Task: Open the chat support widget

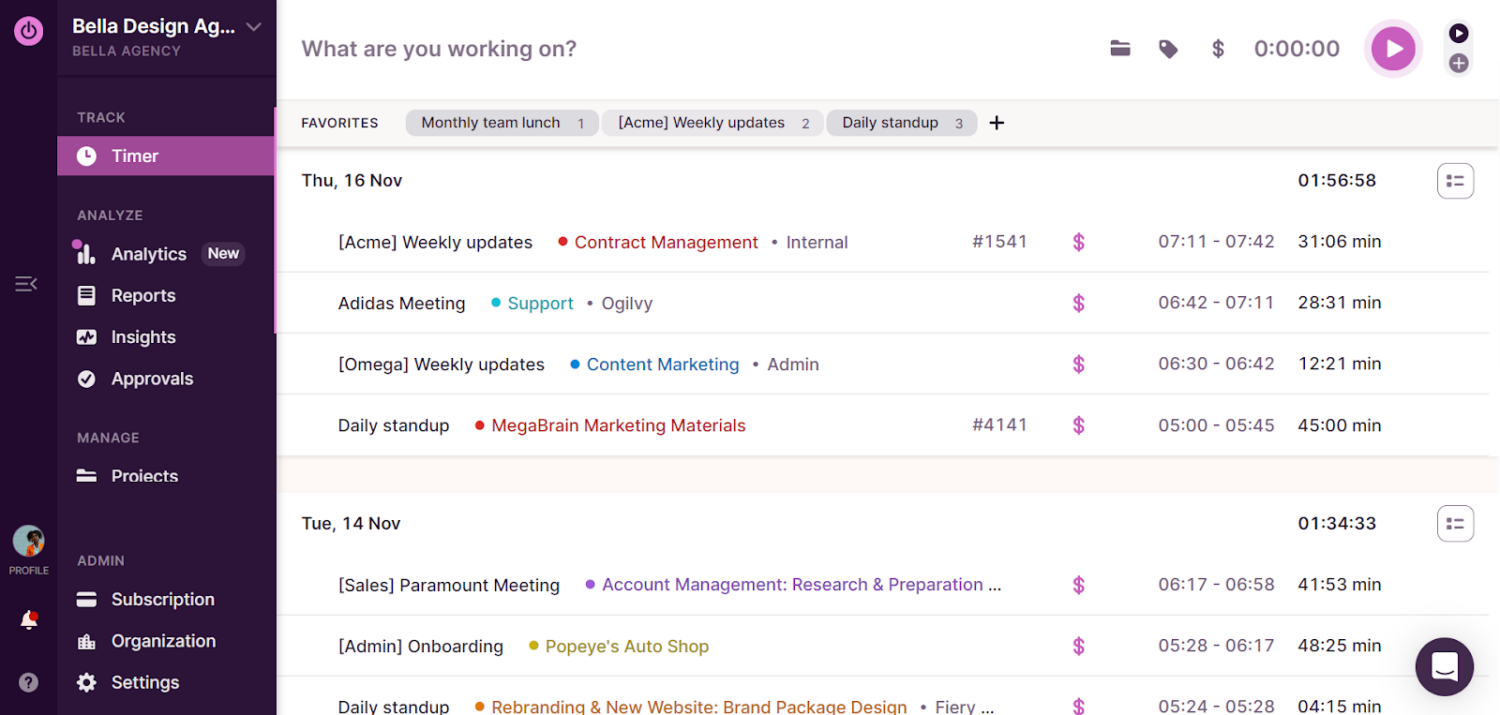Action: coord(1444,666)
